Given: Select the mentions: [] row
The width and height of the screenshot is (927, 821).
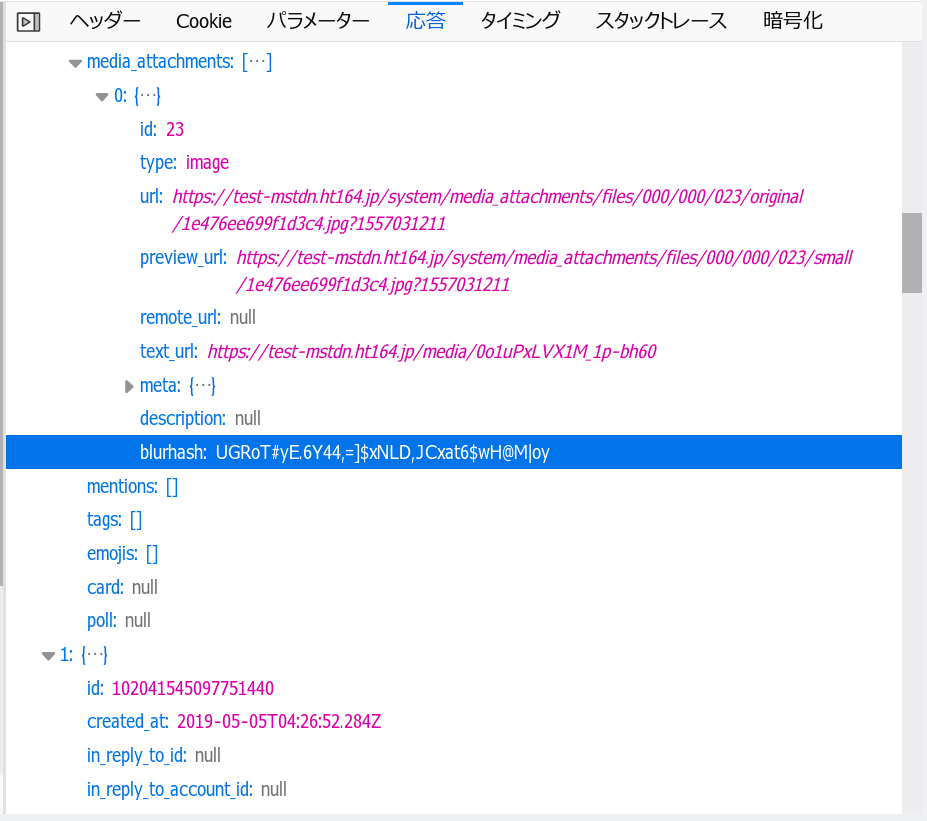Looking at the screenshot, I should pos(453,486).
